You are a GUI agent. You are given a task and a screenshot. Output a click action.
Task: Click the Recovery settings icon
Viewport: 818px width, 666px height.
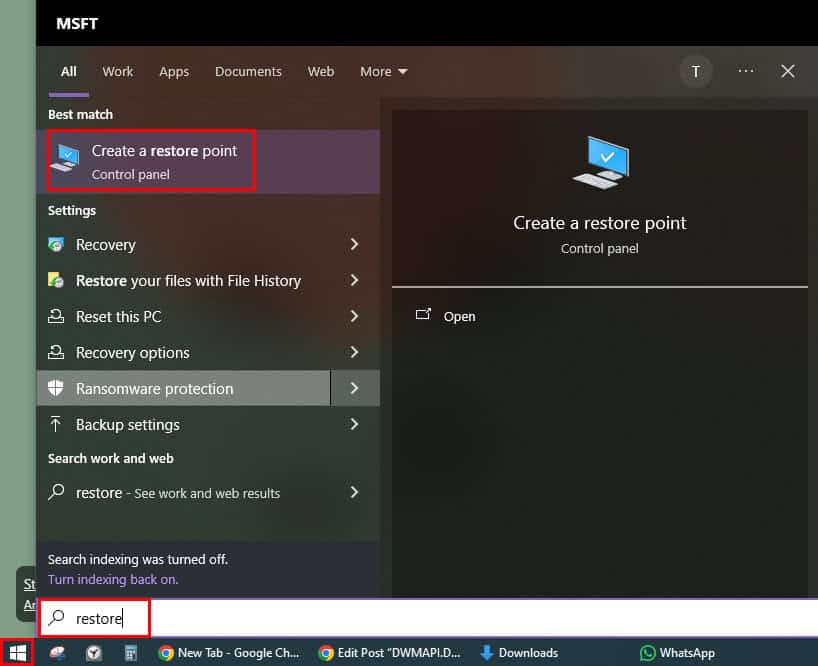[56, 244]
